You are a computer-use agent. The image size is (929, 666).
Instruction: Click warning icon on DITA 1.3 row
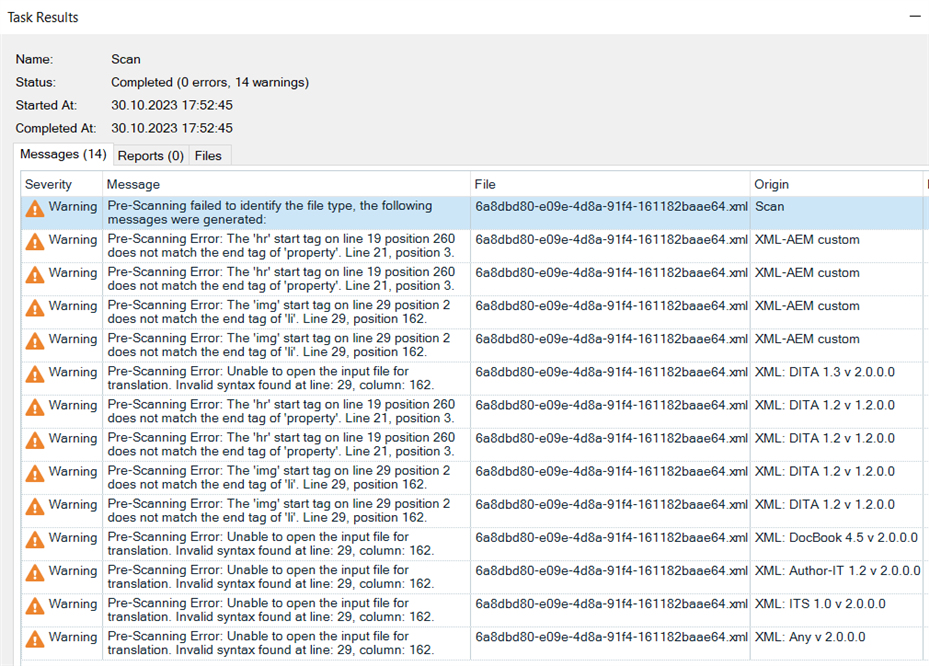coord(35,374)
